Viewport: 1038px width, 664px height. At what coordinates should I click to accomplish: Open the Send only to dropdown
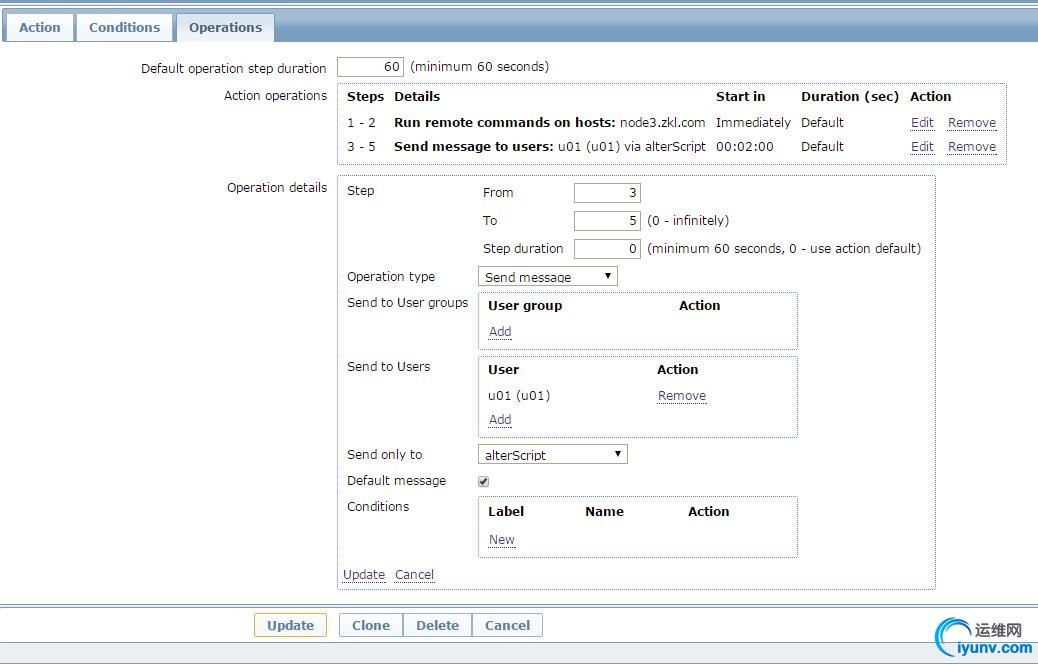(x=553, y=455)
